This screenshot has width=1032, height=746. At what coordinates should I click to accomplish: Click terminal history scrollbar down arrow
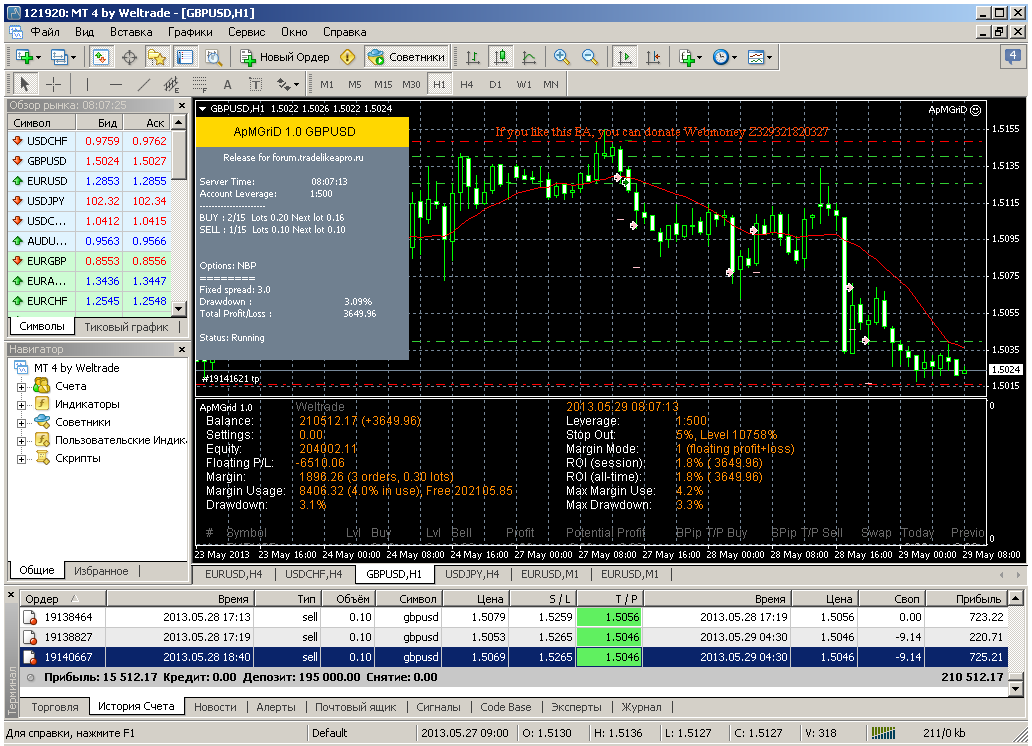(1016, 689)
